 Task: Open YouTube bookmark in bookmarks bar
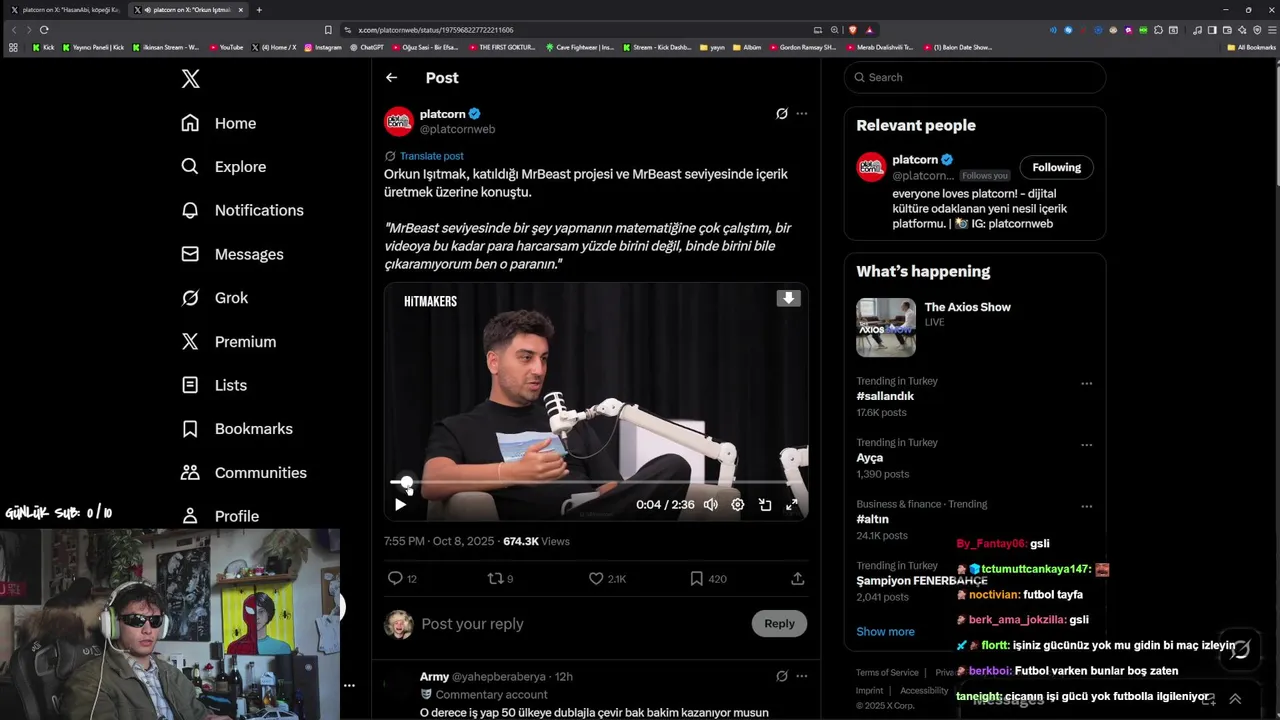[x=226, y=47]
